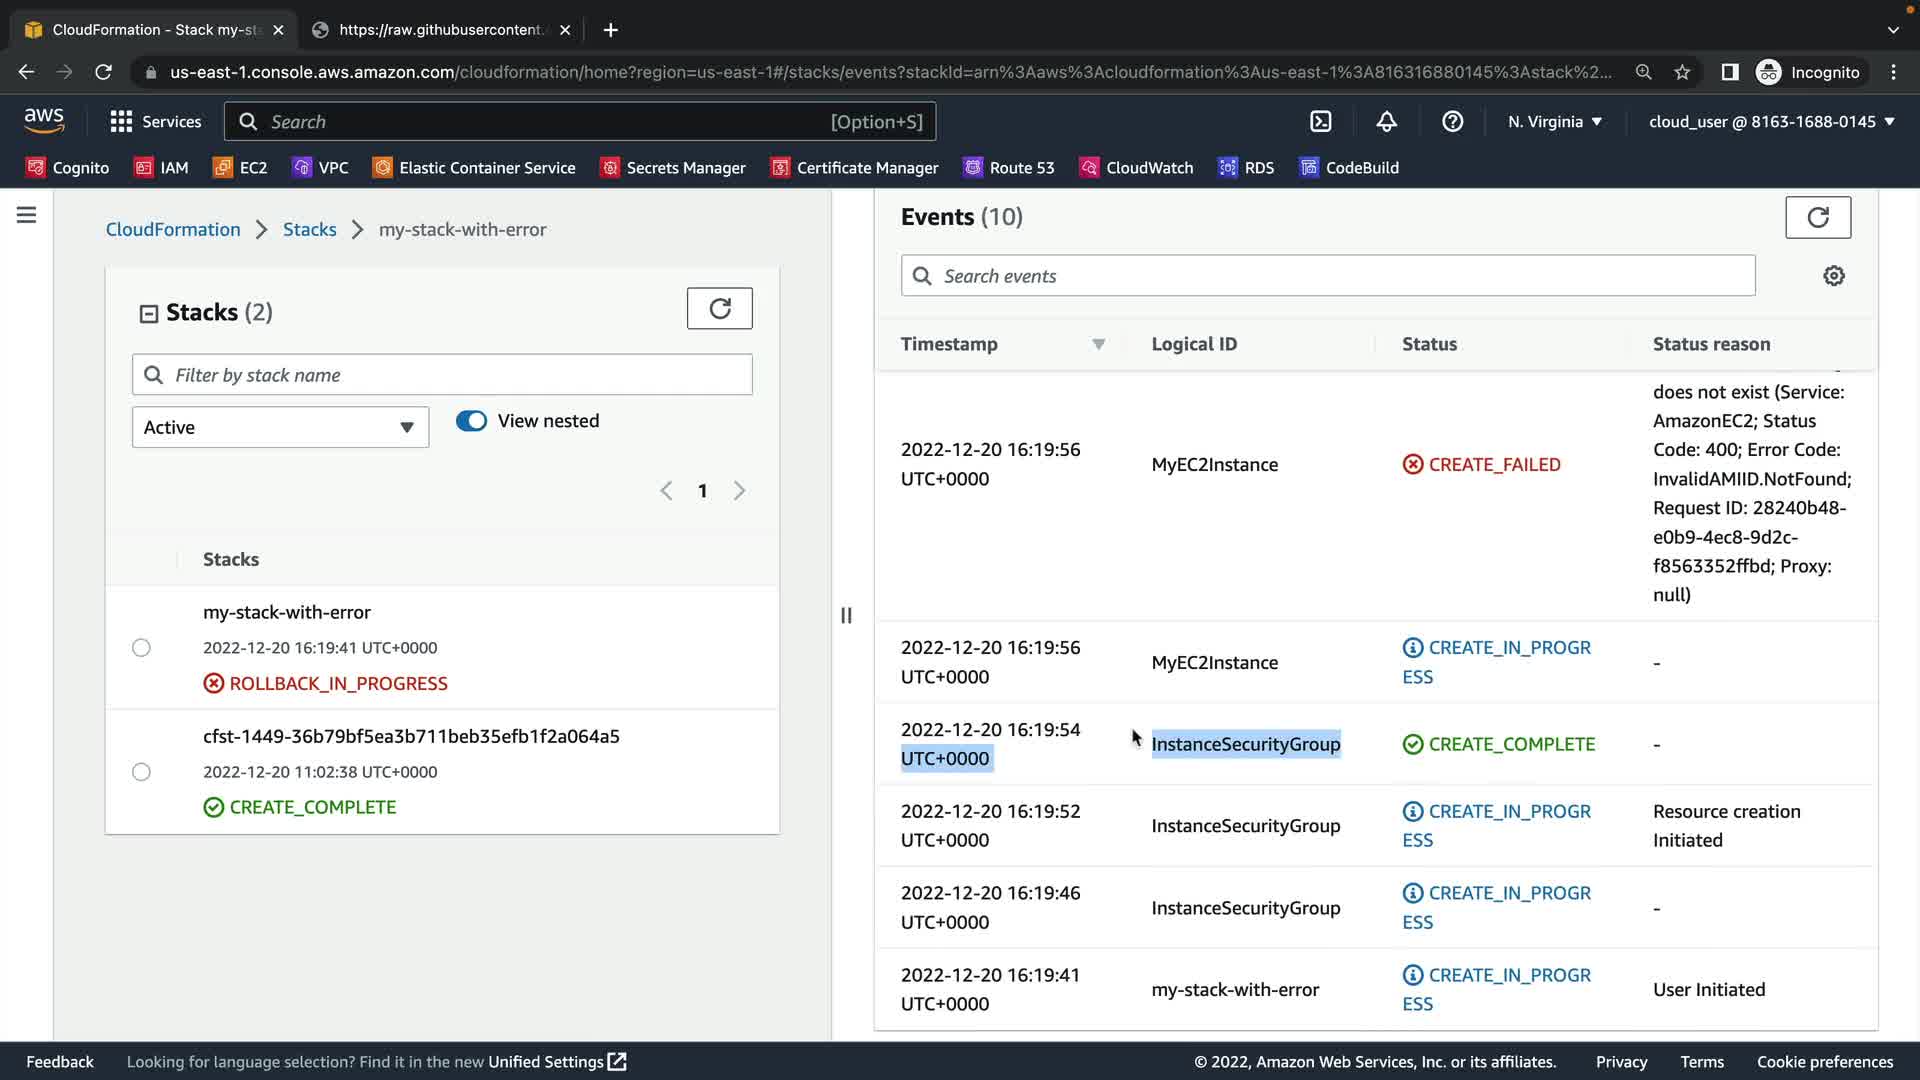Open Events table settings gear

pos(1833,276)
